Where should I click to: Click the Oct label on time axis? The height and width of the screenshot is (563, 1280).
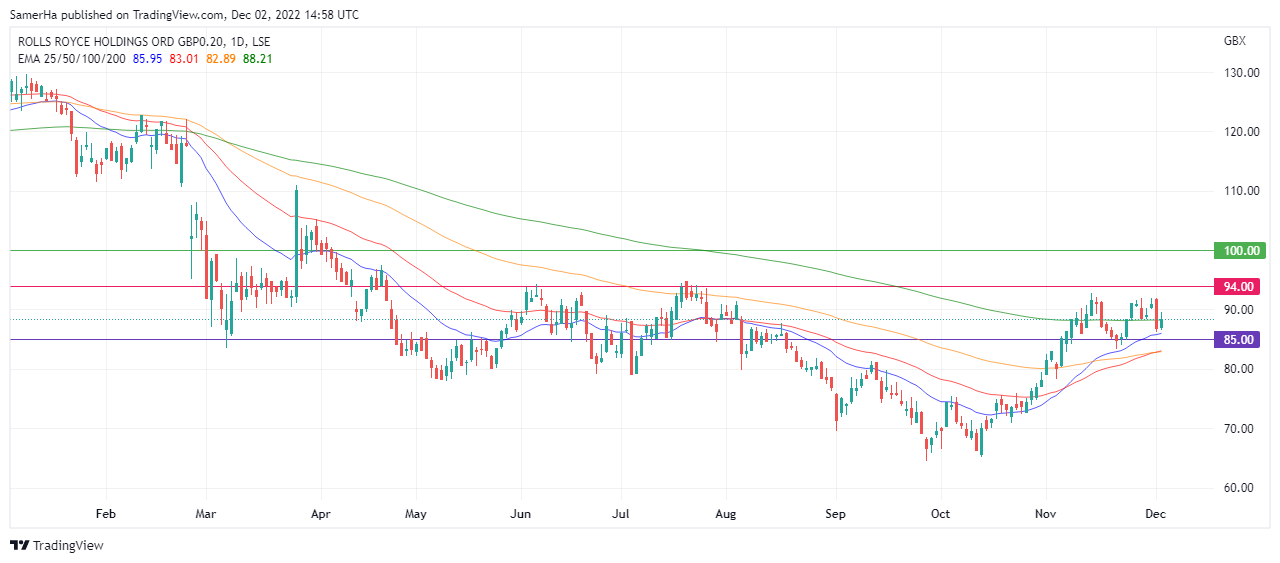pyautogui.click(x=940, y=514)
